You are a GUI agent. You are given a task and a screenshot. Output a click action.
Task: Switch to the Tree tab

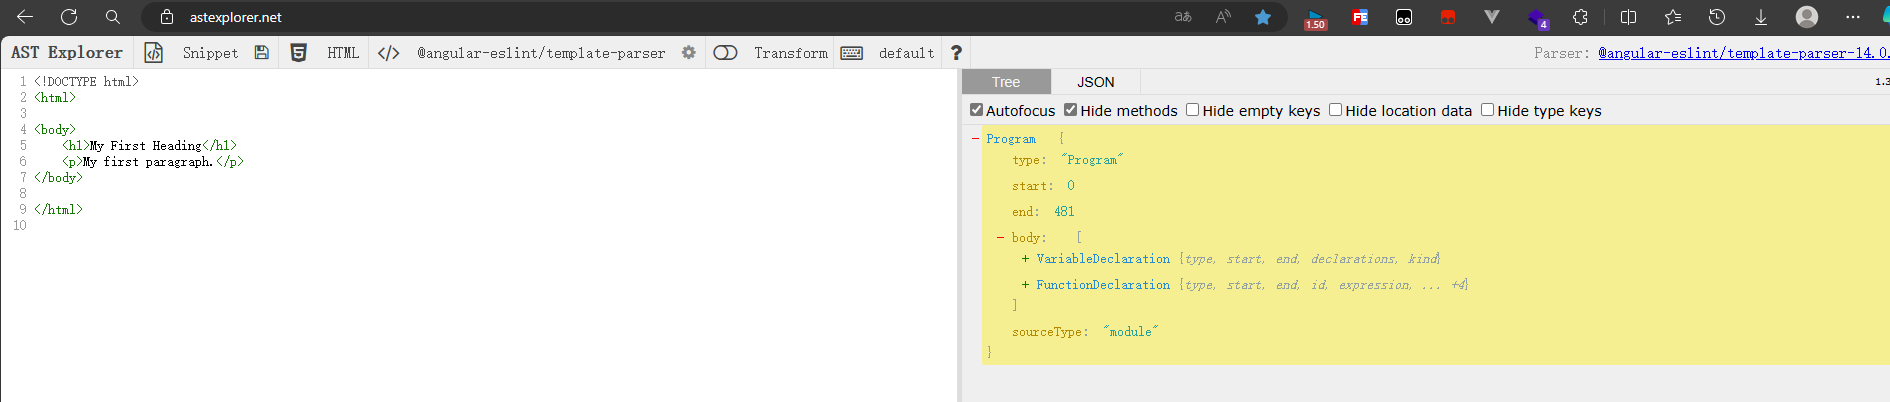pyautogui.click(x=1006, y=82)
